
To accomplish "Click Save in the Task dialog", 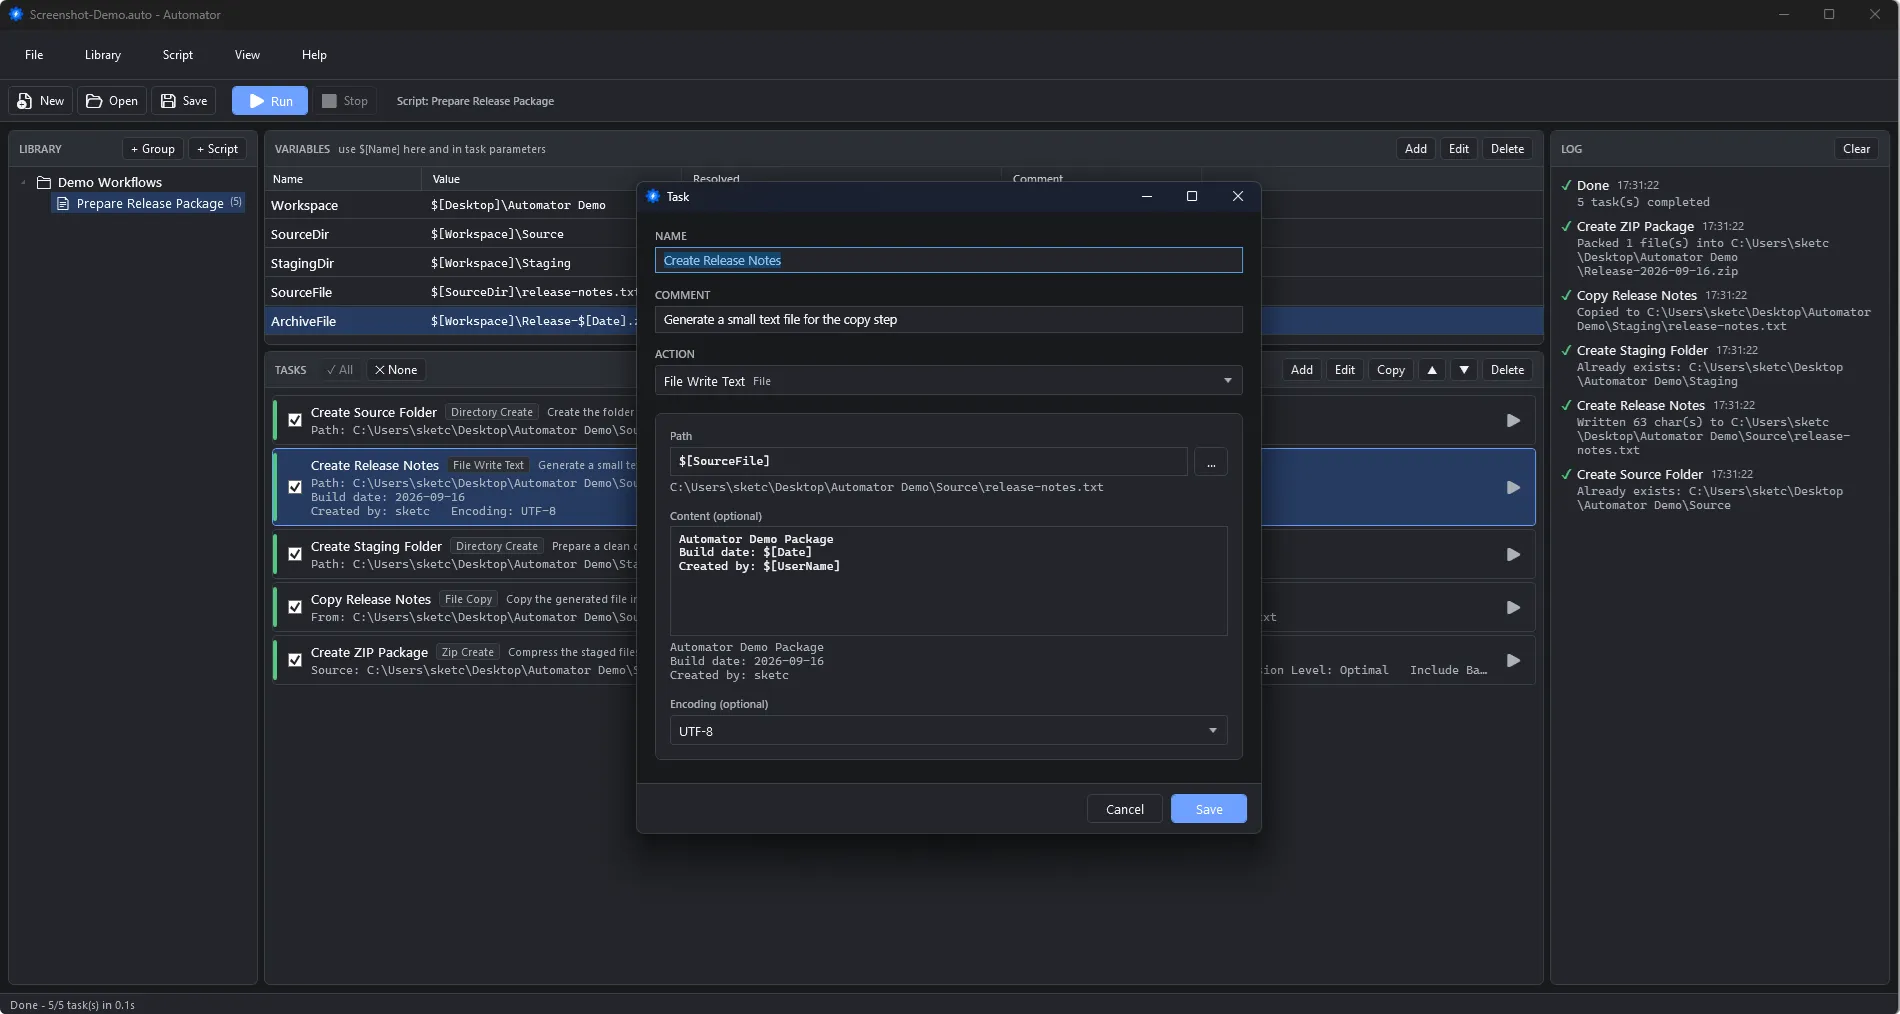I will [x=1209, y=809].
